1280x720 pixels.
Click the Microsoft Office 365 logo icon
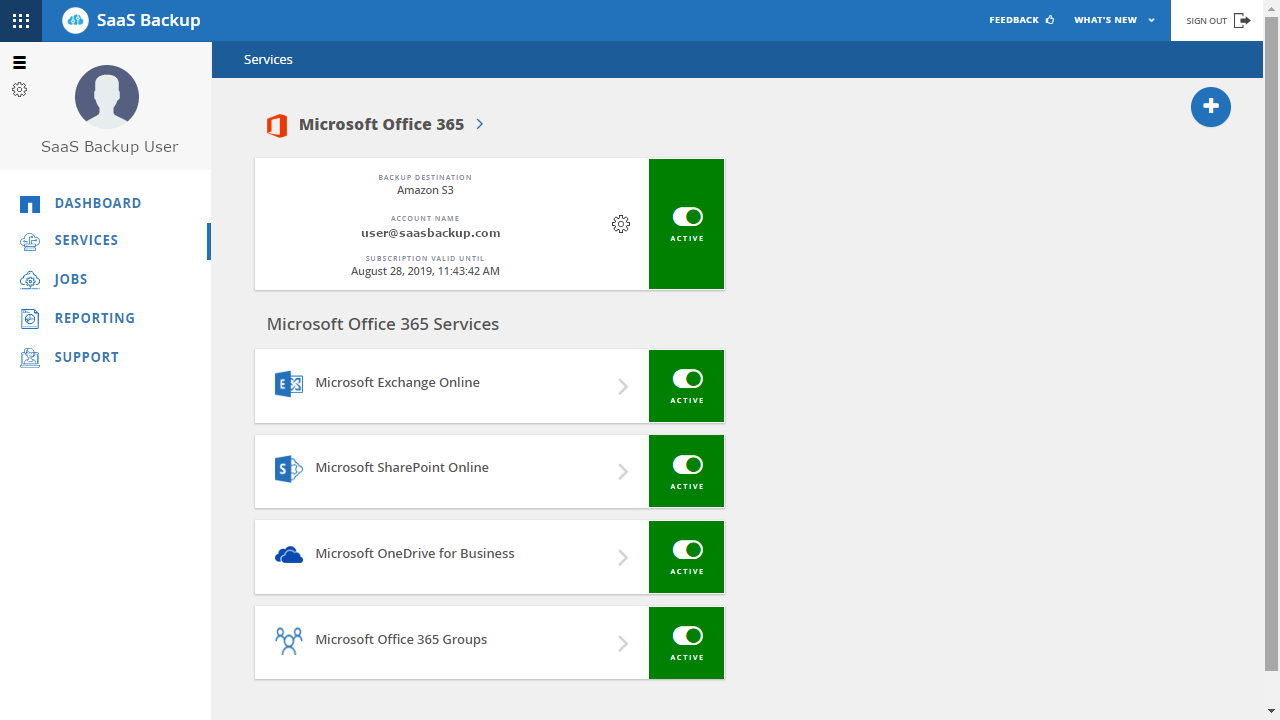(277, 125)
